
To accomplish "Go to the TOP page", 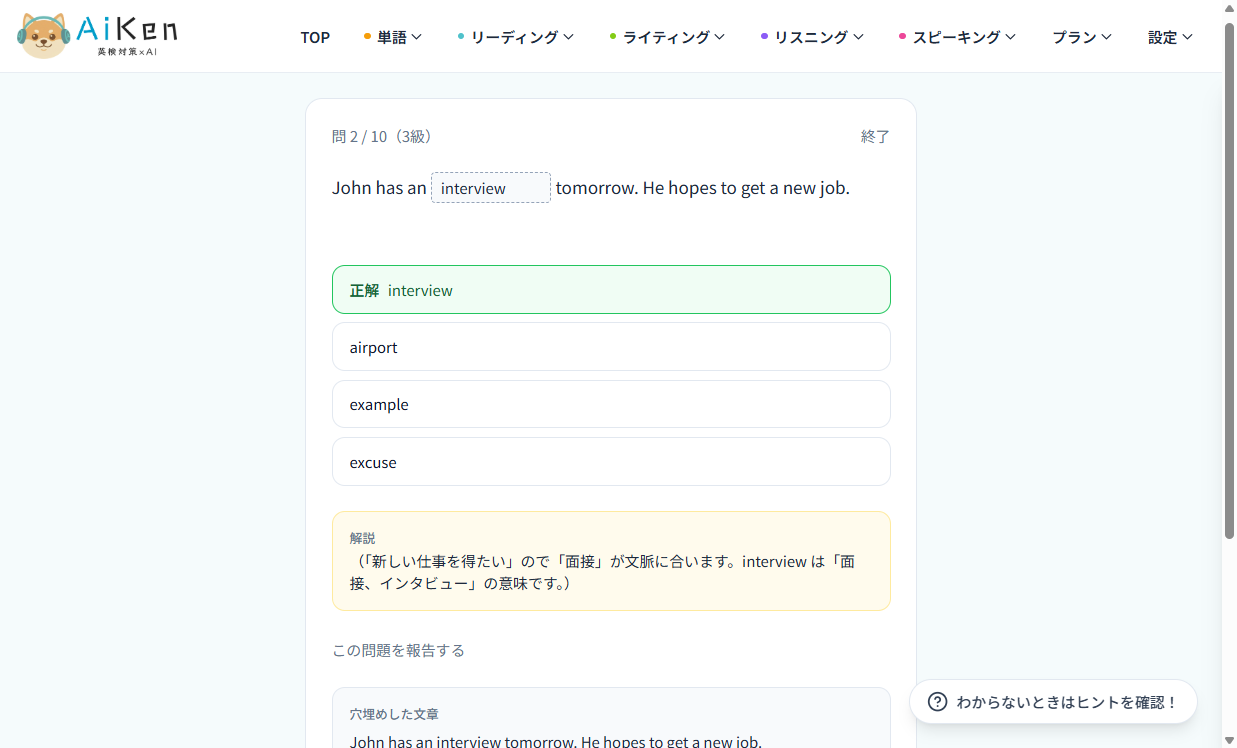I will (315, 37).
